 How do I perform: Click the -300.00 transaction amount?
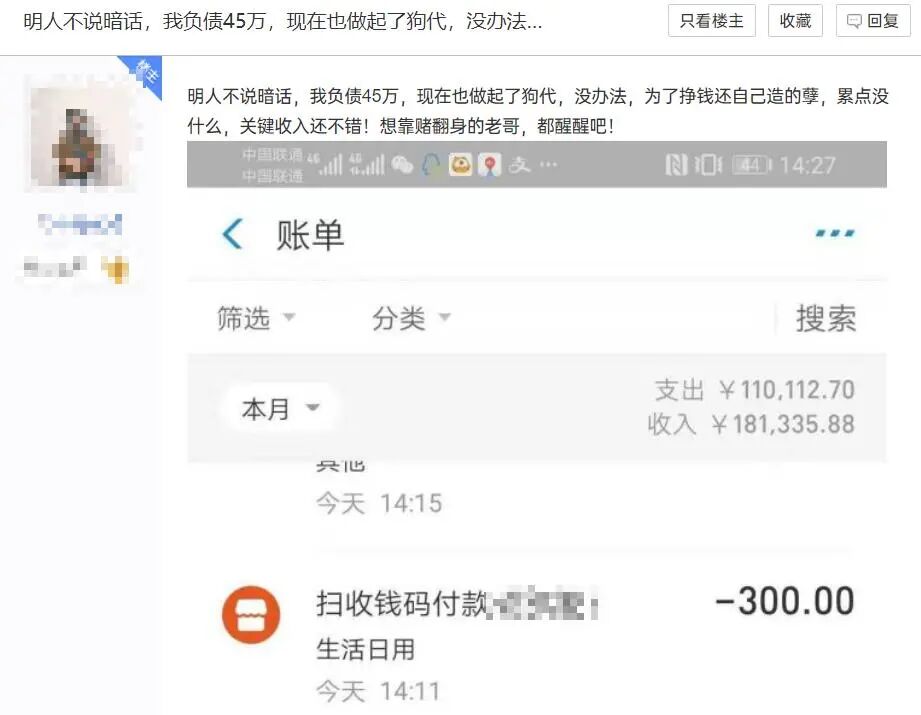[x=784, y=602]
